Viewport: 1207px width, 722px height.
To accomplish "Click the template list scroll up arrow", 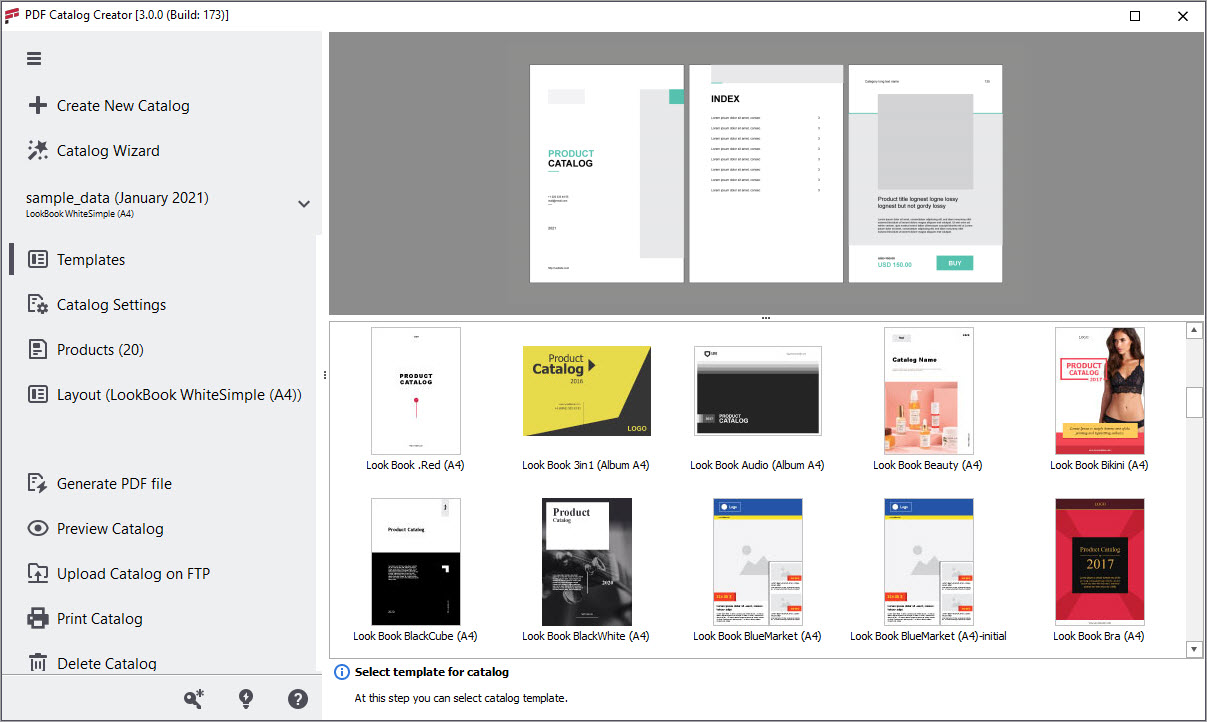I will 1194,331.
